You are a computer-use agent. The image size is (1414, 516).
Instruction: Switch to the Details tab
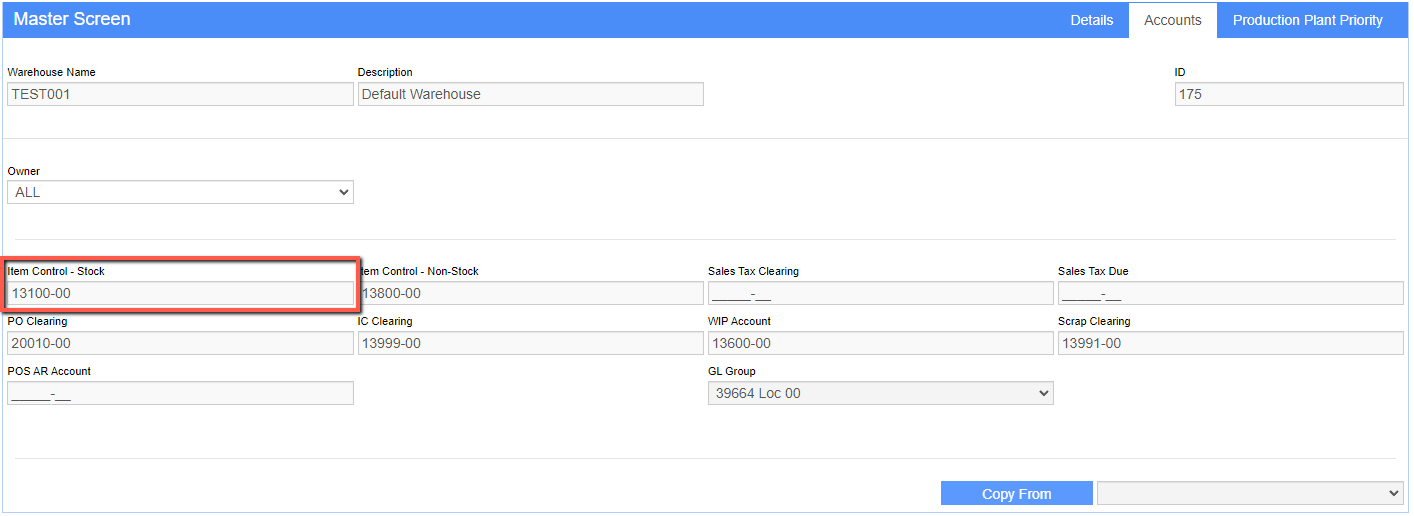pos(1091,20)
